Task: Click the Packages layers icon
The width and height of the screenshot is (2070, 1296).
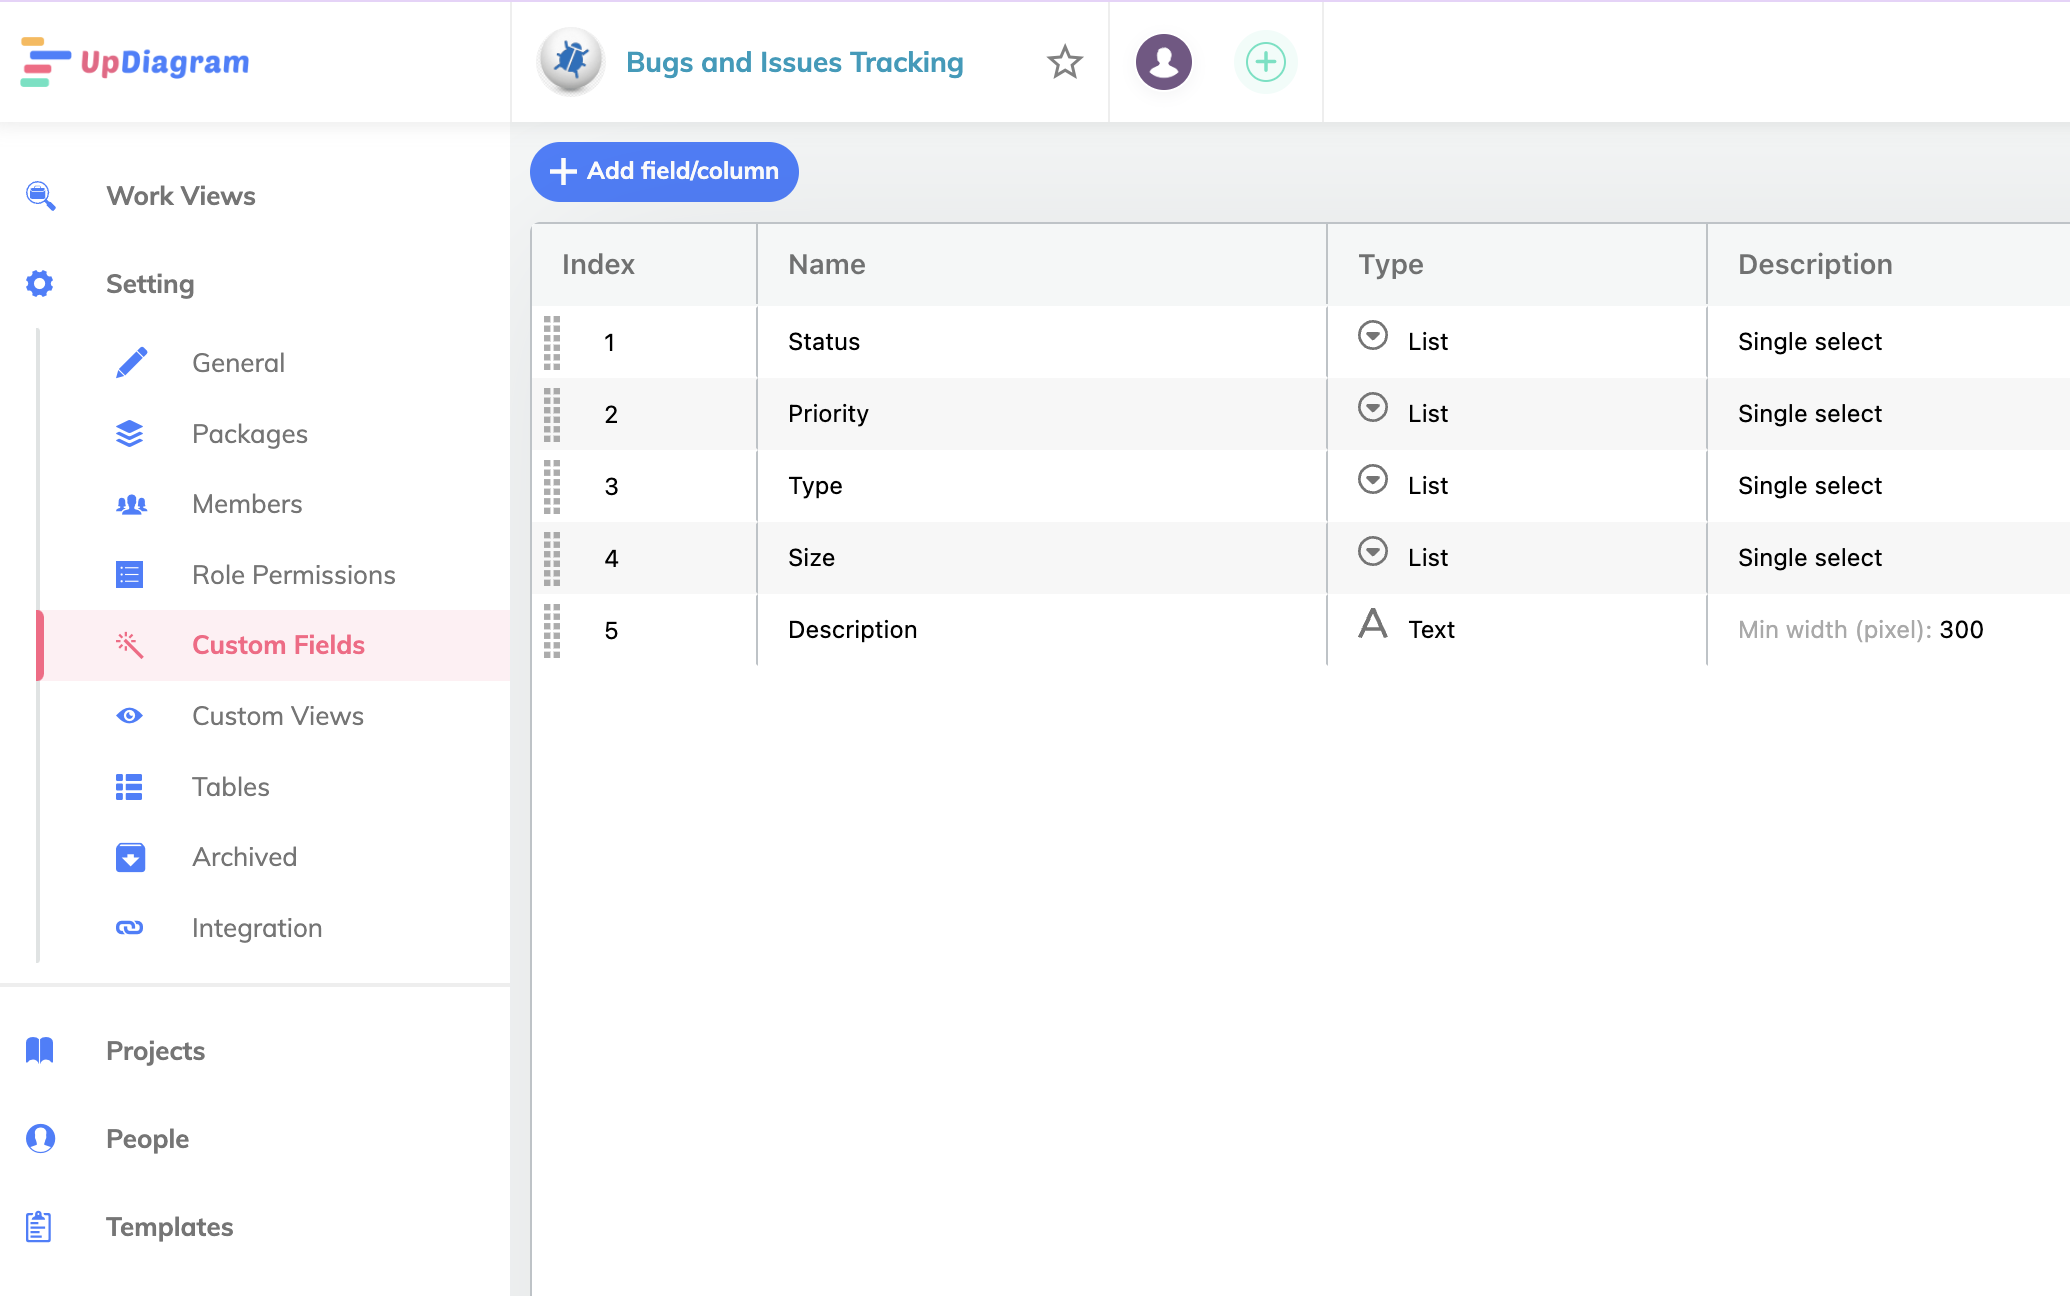Action: (130, 433)
